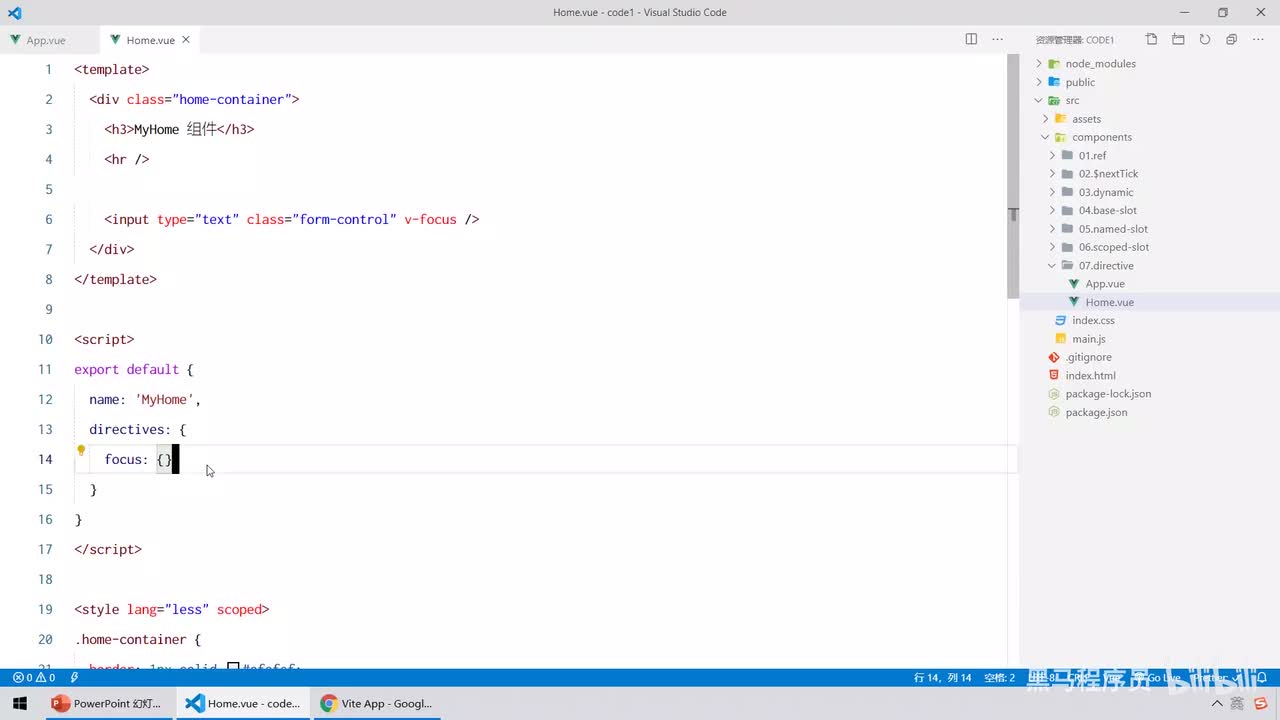This screenshot has width=1280, height=720.
Task: Click the Home.vue VS Code taskbar button
Action: point(243,703)
